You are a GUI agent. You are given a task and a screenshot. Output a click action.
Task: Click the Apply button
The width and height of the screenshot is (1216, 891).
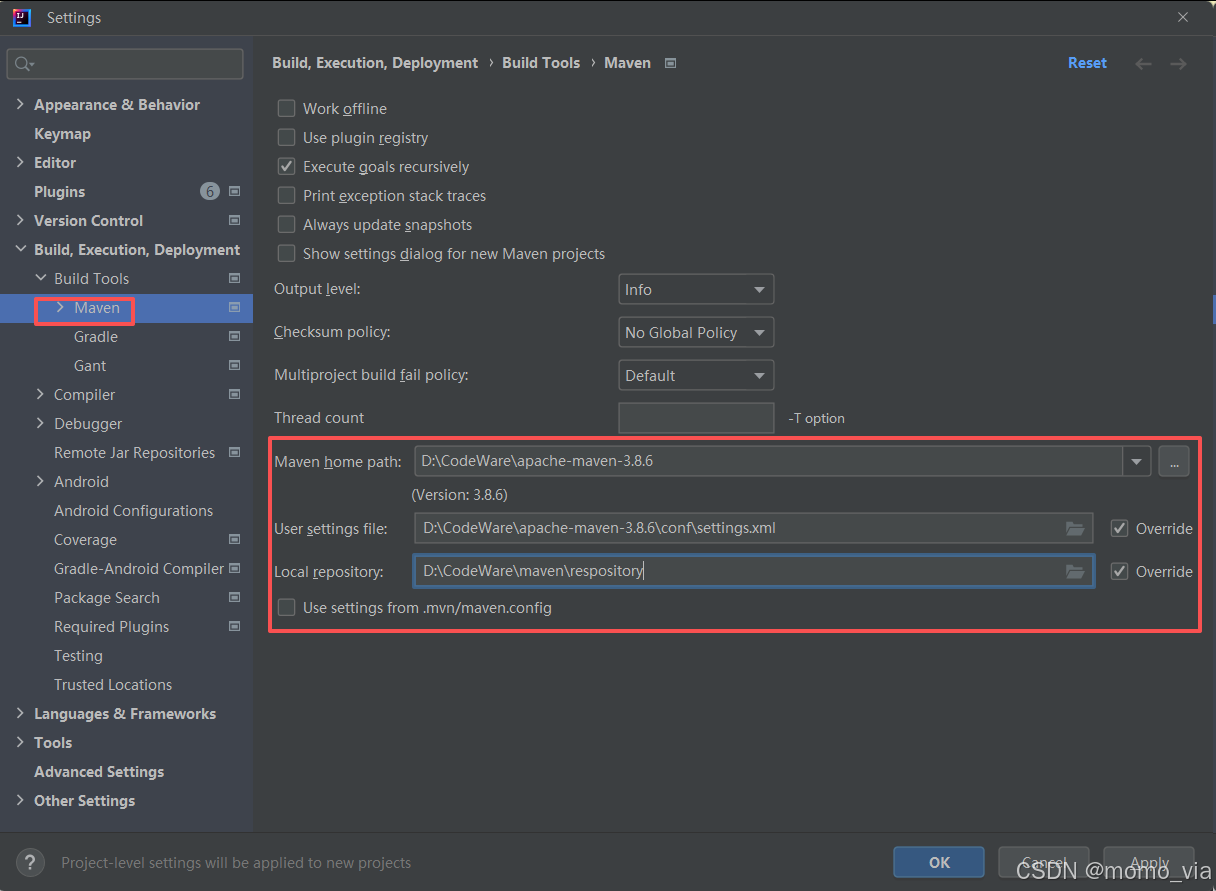1149,862
